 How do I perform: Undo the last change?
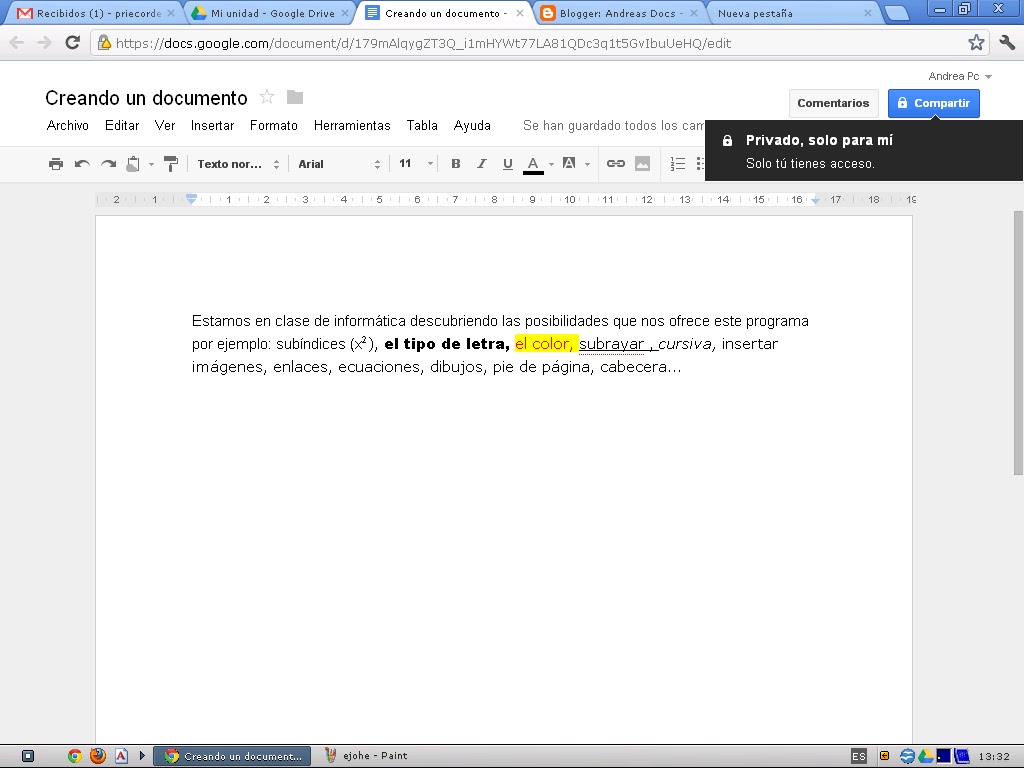click(x=82, y=163)
